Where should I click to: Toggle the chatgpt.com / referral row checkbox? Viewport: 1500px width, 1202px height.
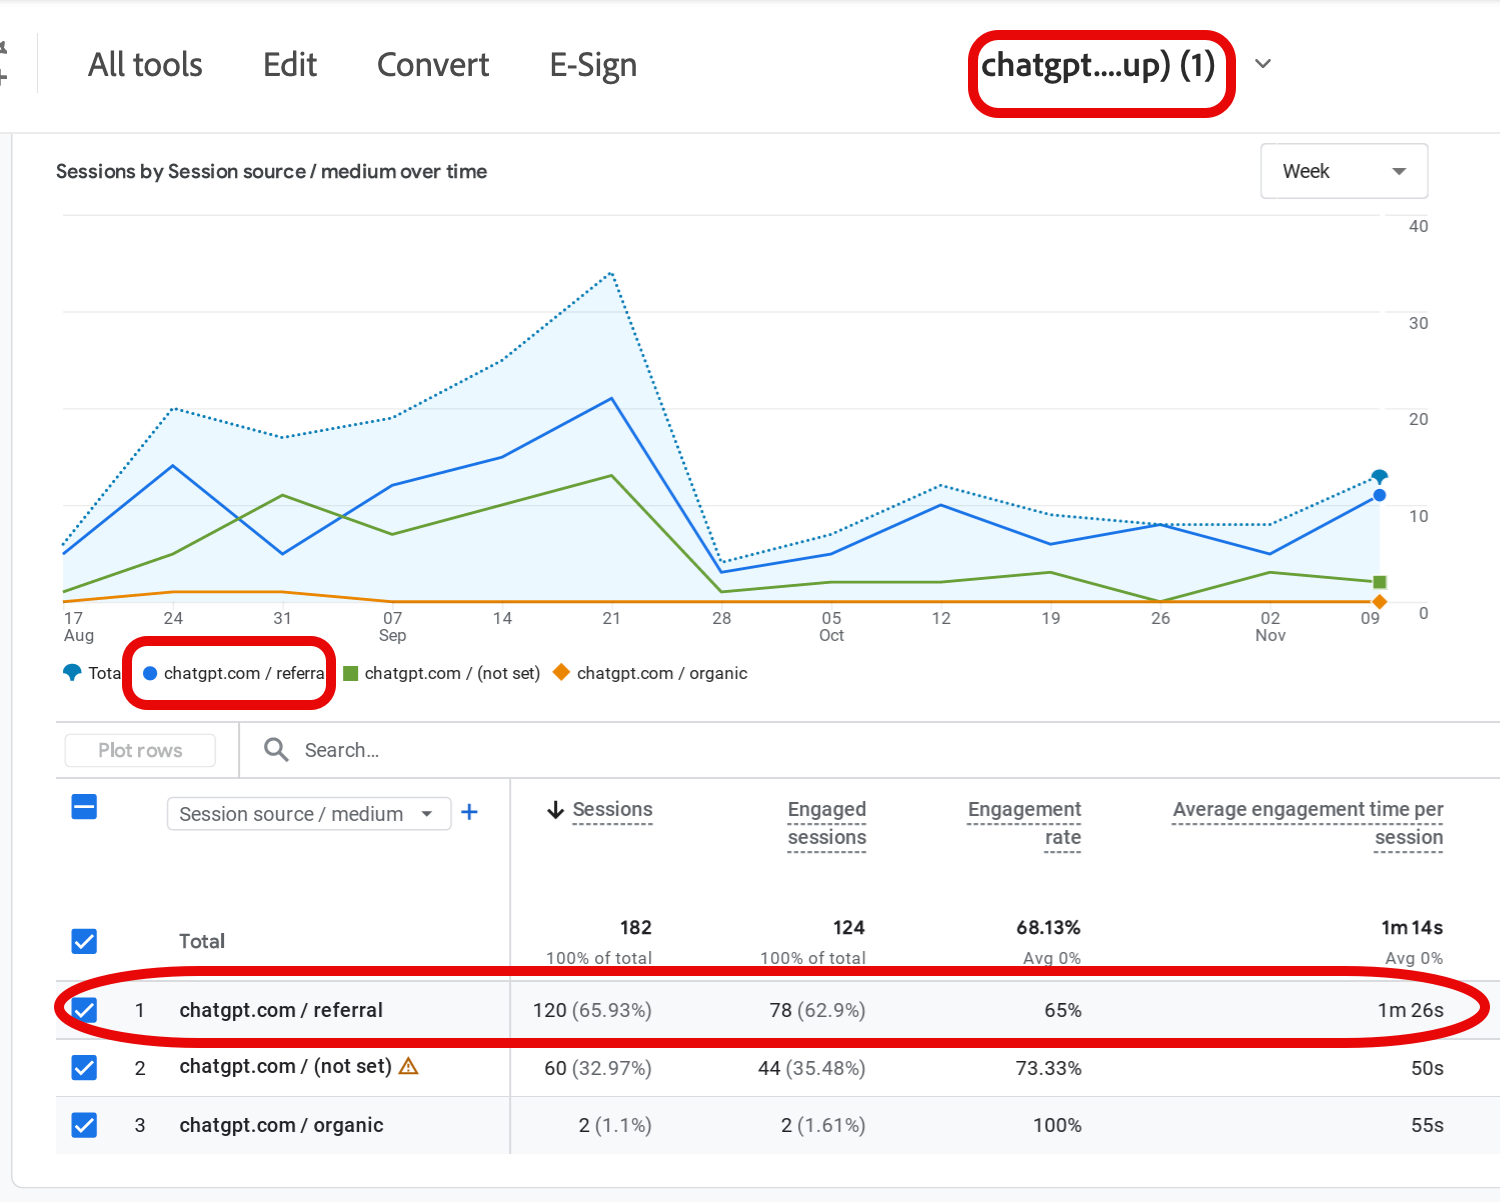[85, 1010]
